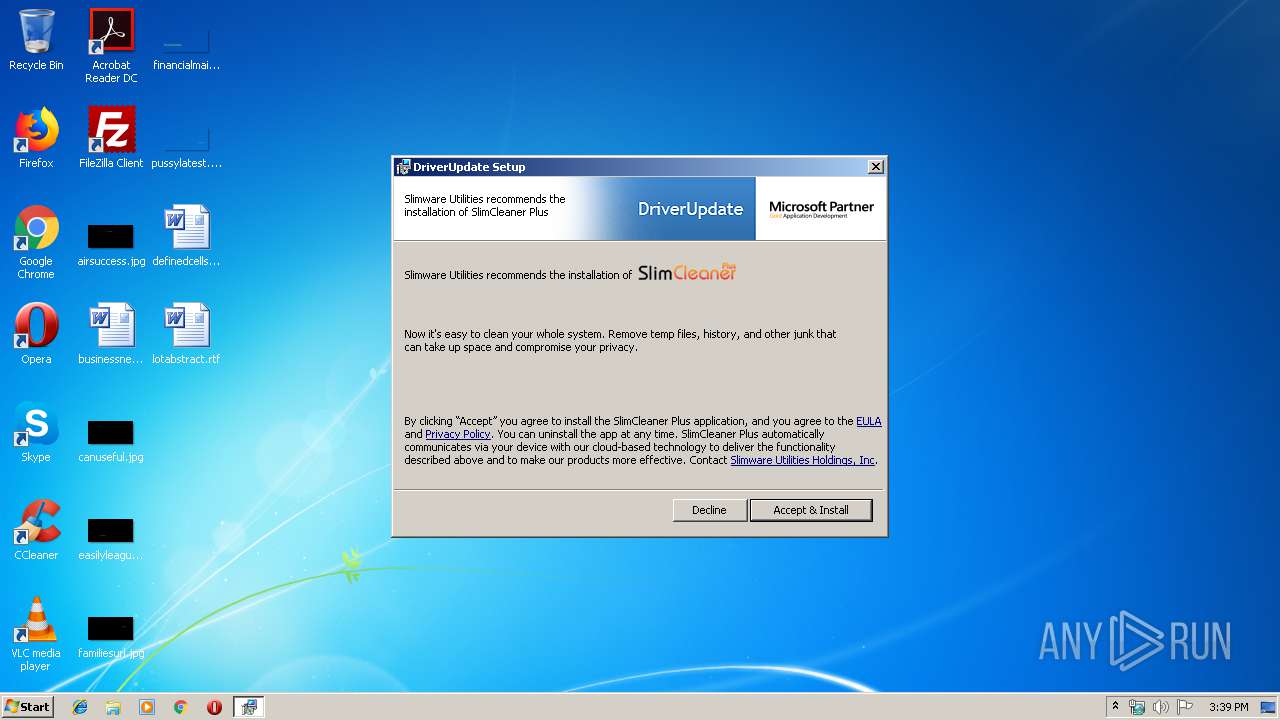Open the Windows Start menu
The image size is (1280, 720).
tap(27, 707)
